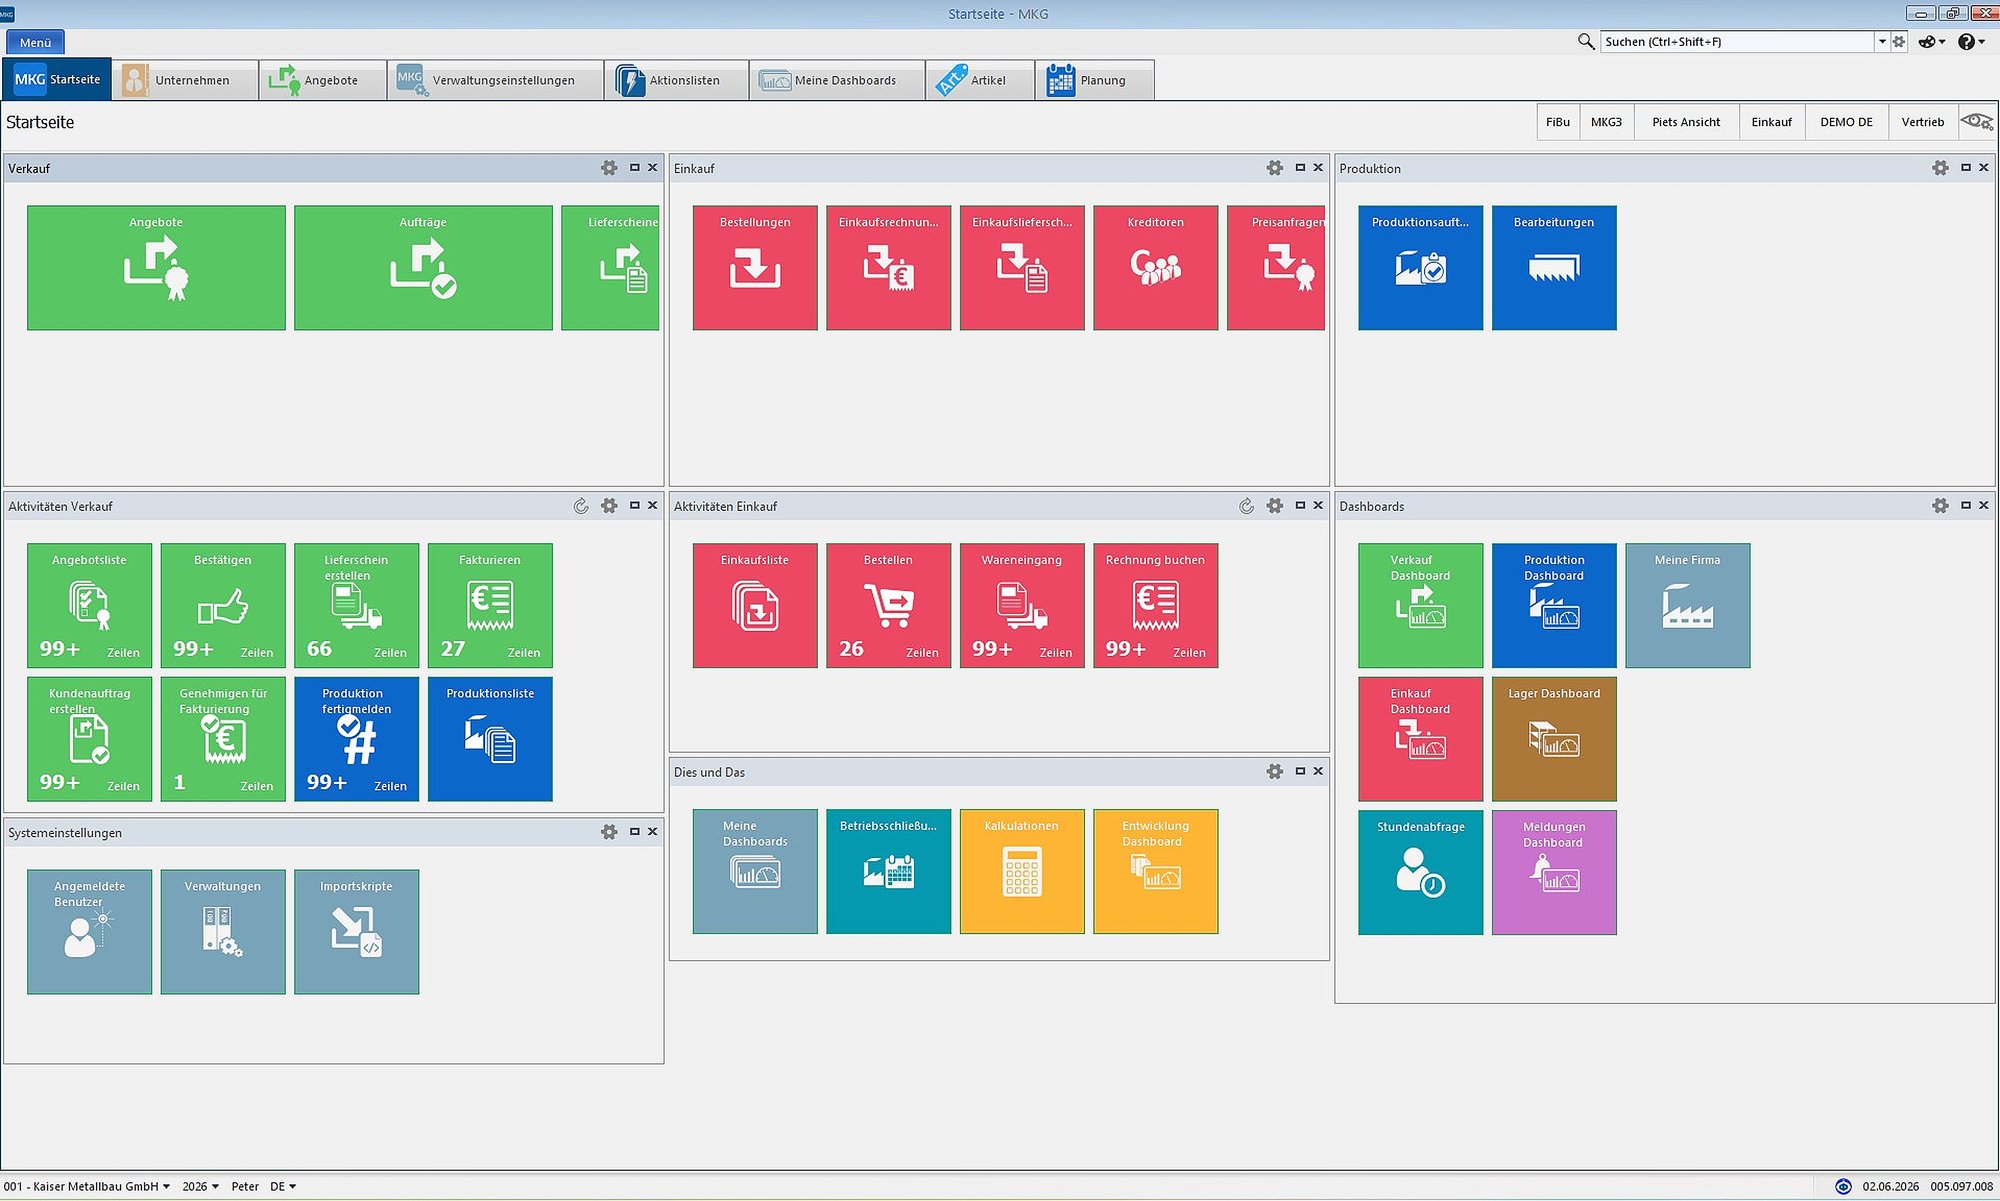Viewport: 2000px width, 1201px height.
Task: Toggle the status bar eye icon
Action: 1843,1186
